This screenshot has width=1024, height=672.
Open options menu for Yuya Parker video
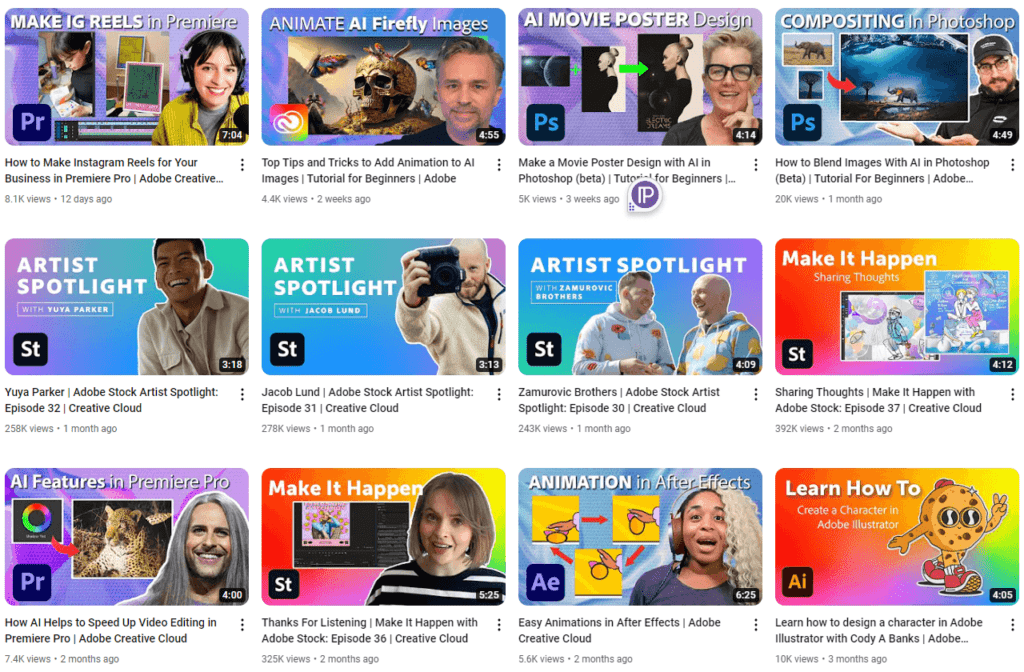242,394
